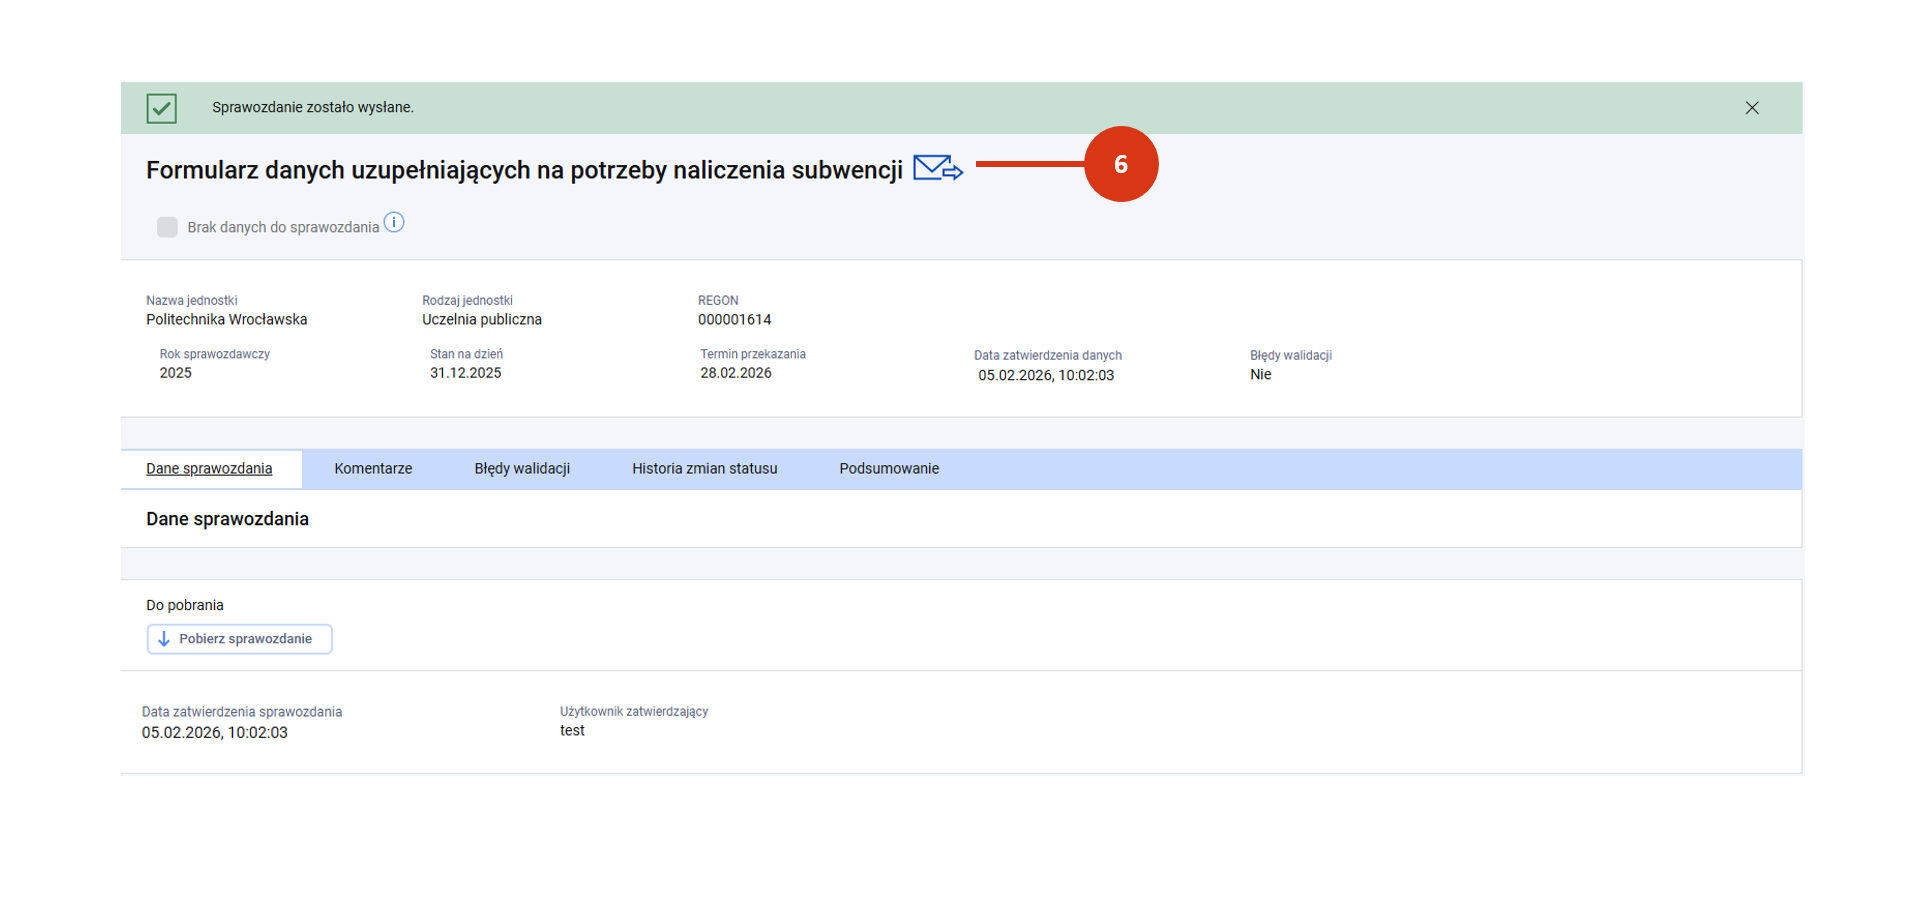Click the Sprawozdanie zostało wysłane message text
The image size is (1919, 917).
[312, 108]
